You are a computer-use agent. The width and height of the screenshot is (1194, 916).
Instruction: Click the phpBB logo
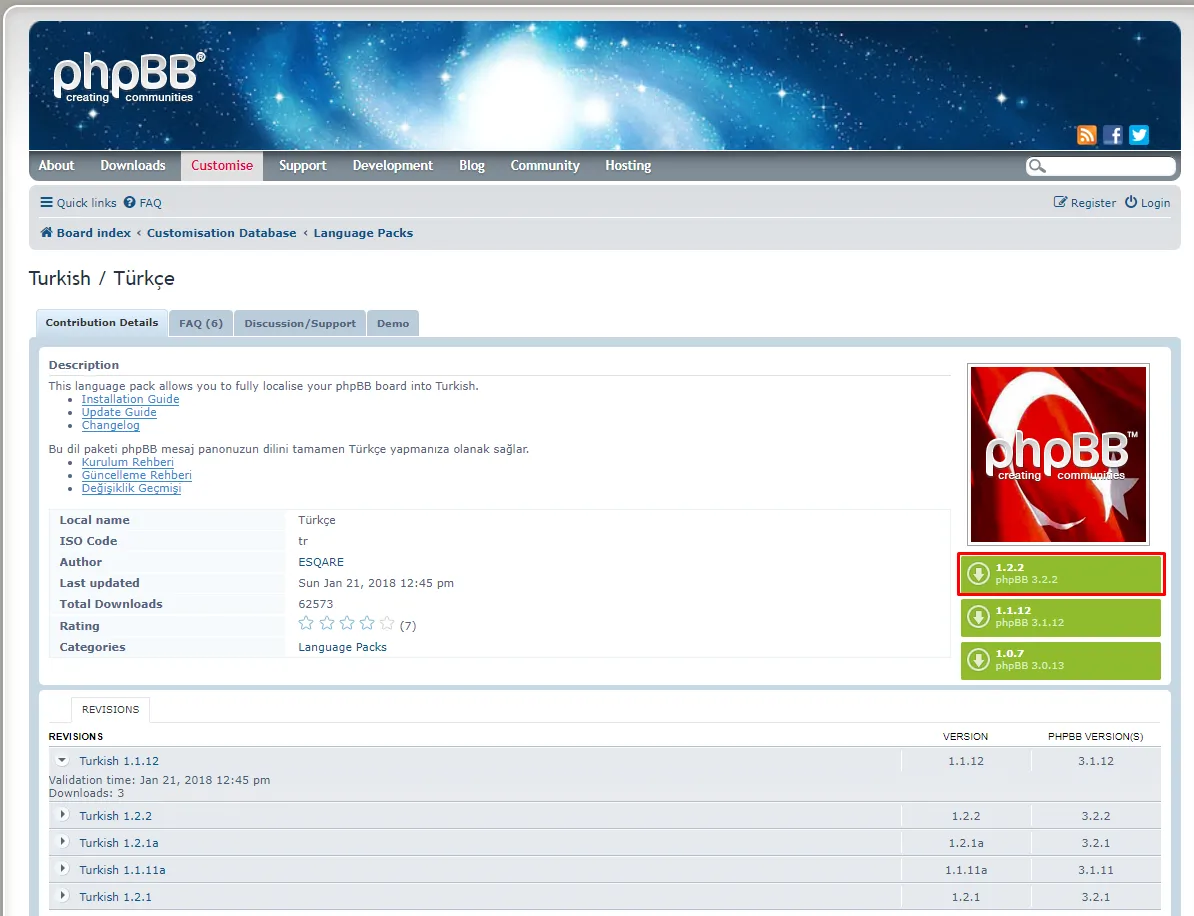coord(129,77)
